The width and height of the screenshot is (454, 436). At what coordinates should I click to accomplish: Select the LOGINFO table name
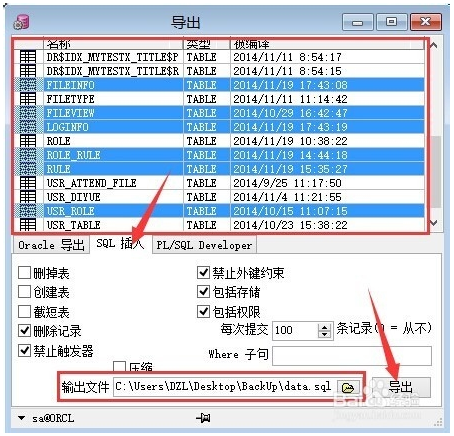(x=67, y=127)
